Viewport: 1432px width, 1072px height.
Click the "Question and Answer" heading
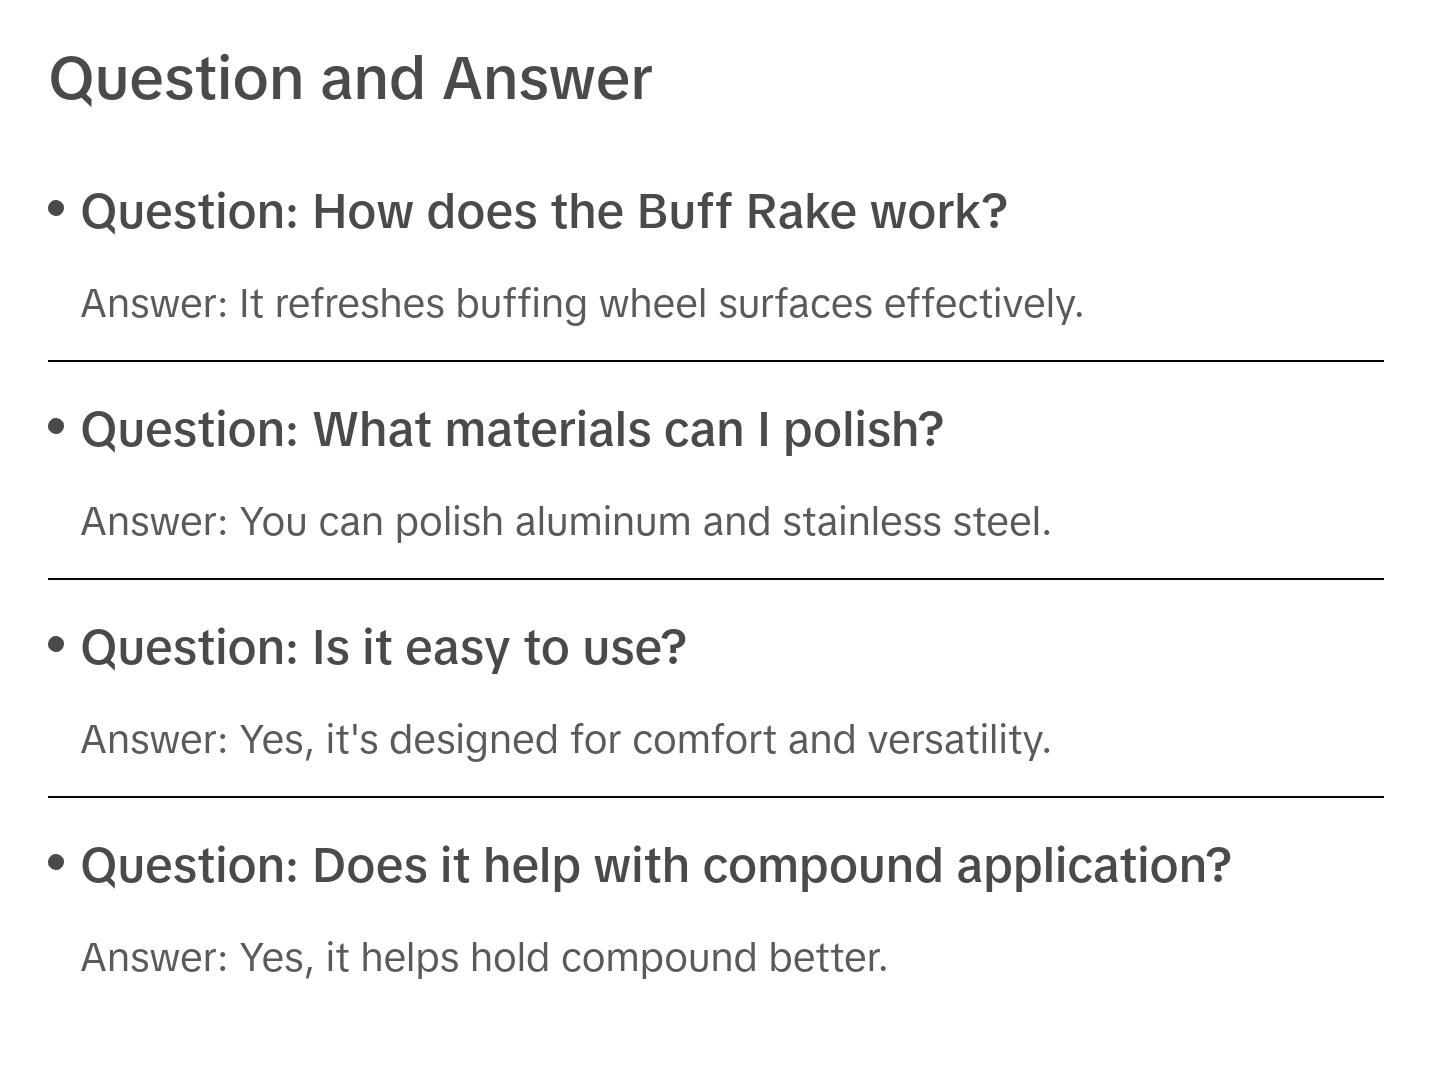pyautogui.click(x=350, y=78)
